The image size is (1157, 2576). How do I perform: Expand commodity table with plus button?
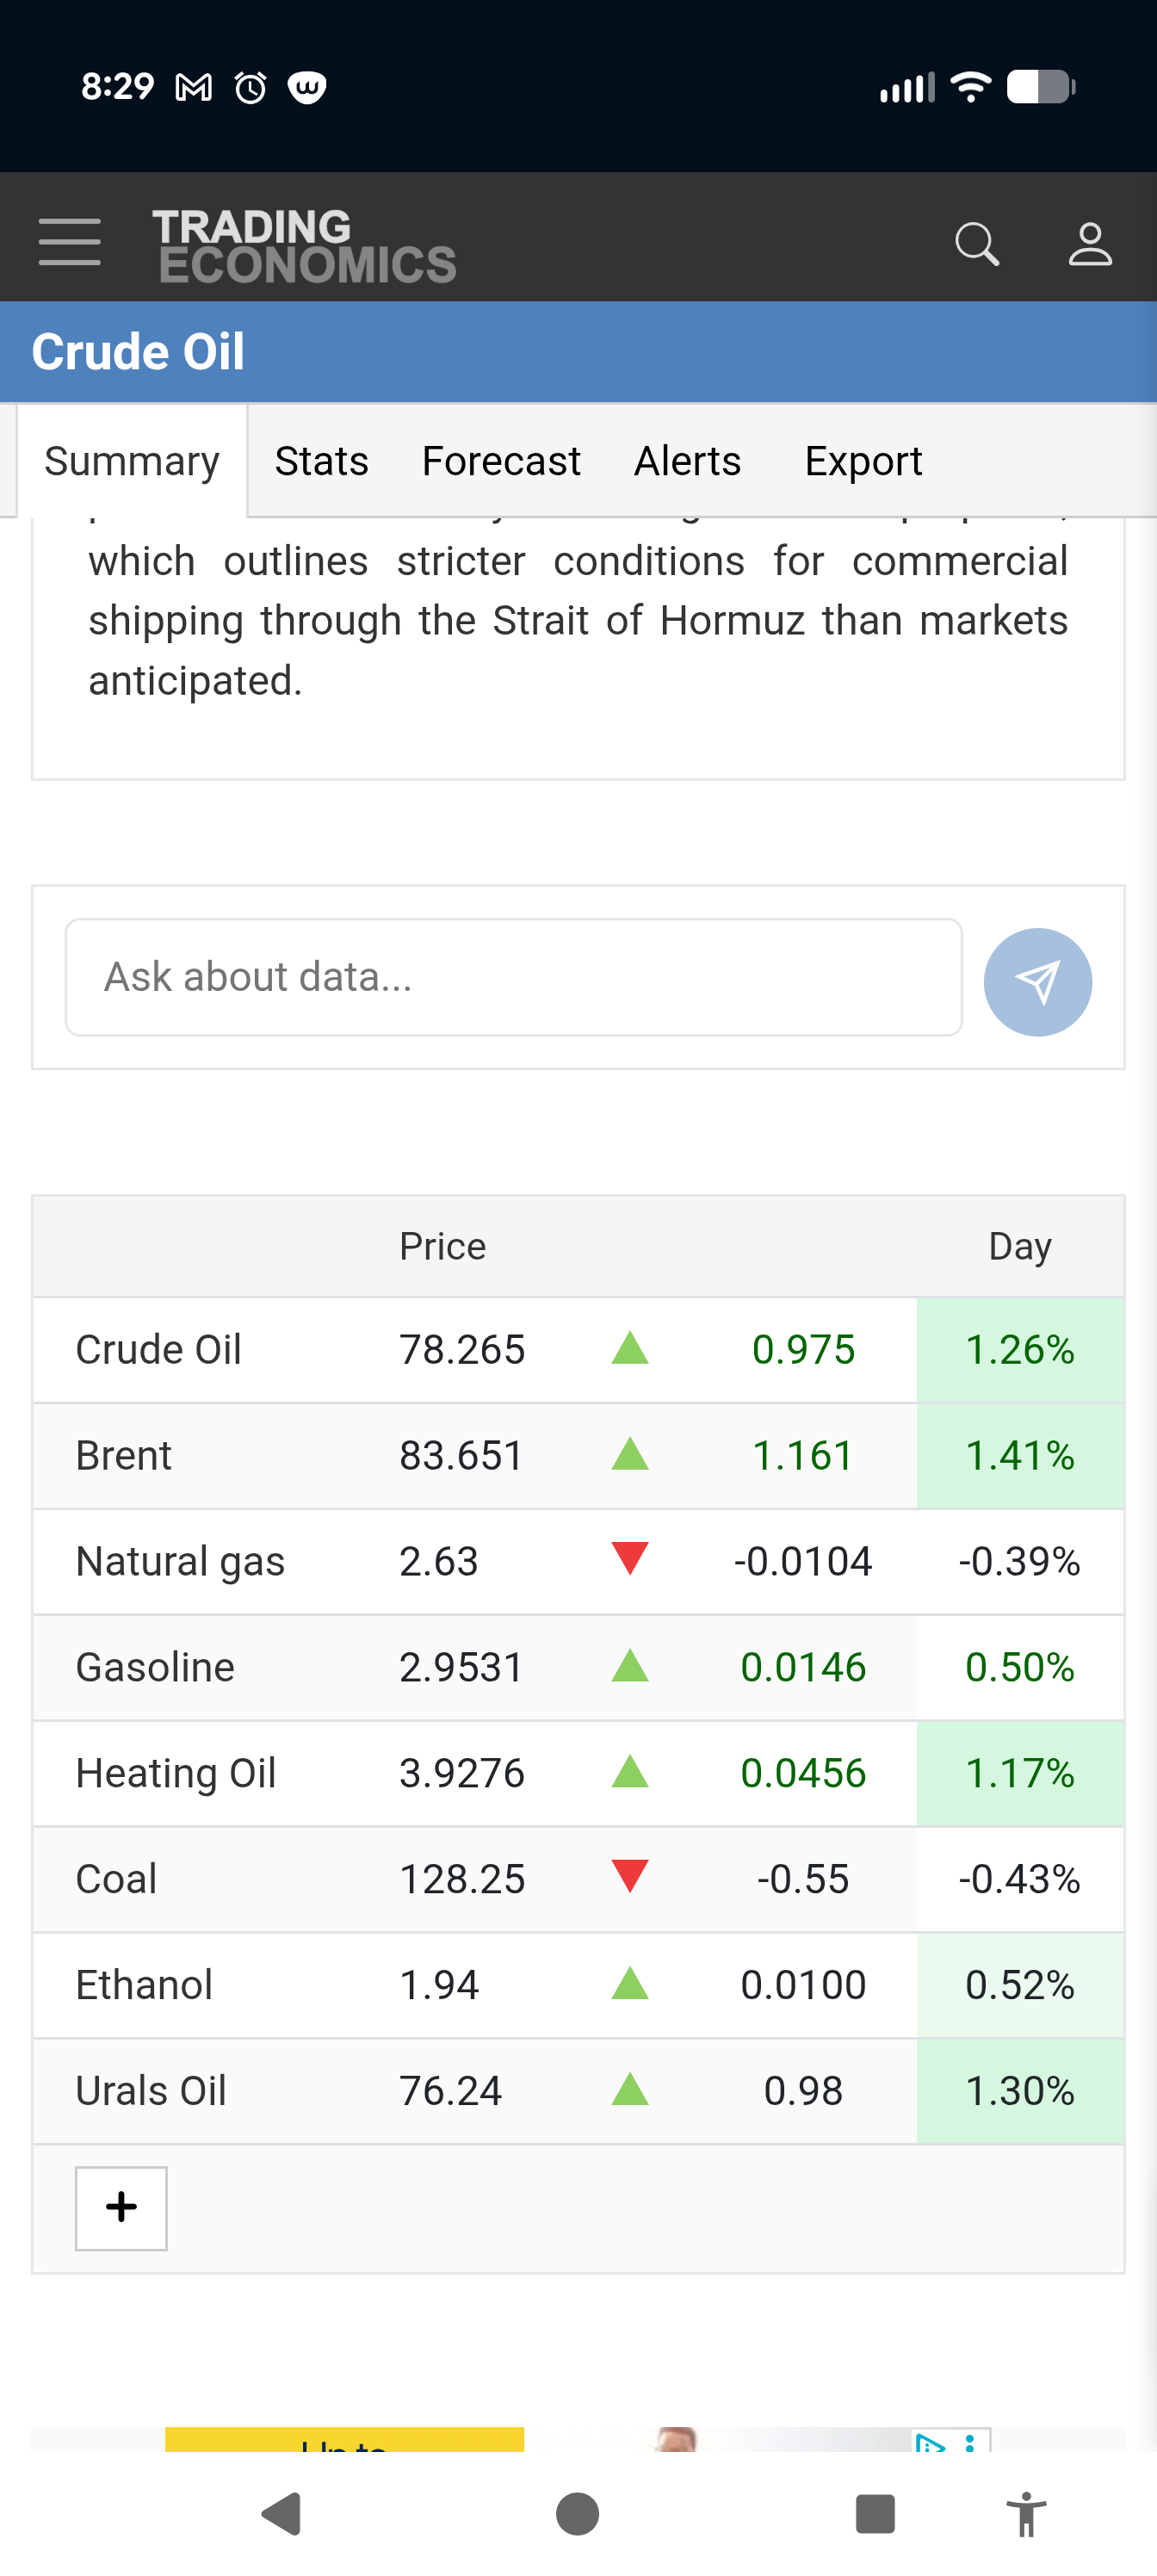pyautogui.click(x=121, y=2207)
